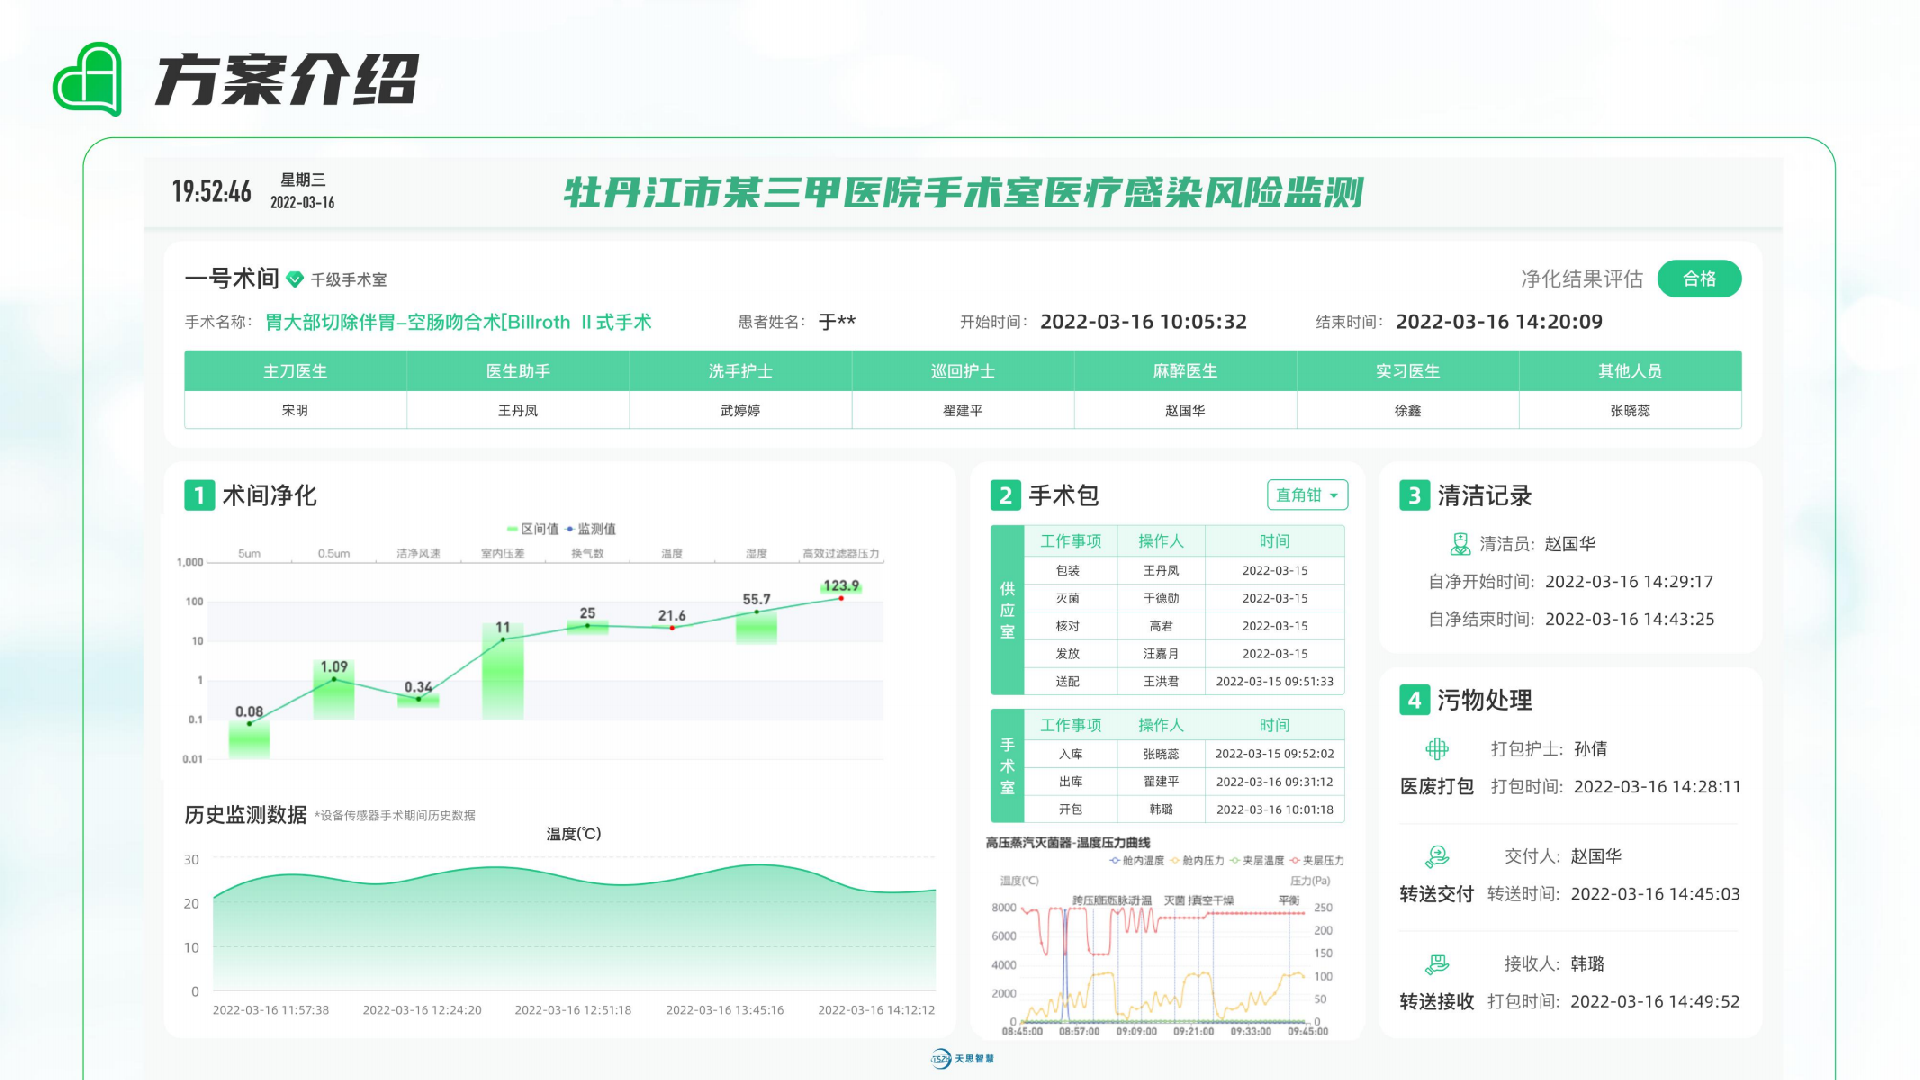This screenshot has height=1080, width=1920.
Task: Select the 主刀医生 column header
Action: 295,371
